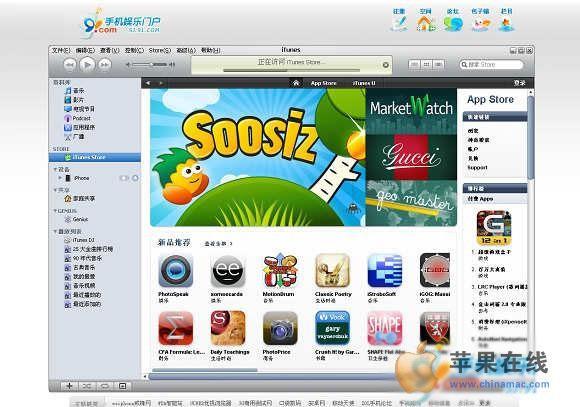The width and height of the screenshot is (580, 407).
Task: Open the CFA Formula app icon
Action: pyautogui.click(x=176, y=329)
